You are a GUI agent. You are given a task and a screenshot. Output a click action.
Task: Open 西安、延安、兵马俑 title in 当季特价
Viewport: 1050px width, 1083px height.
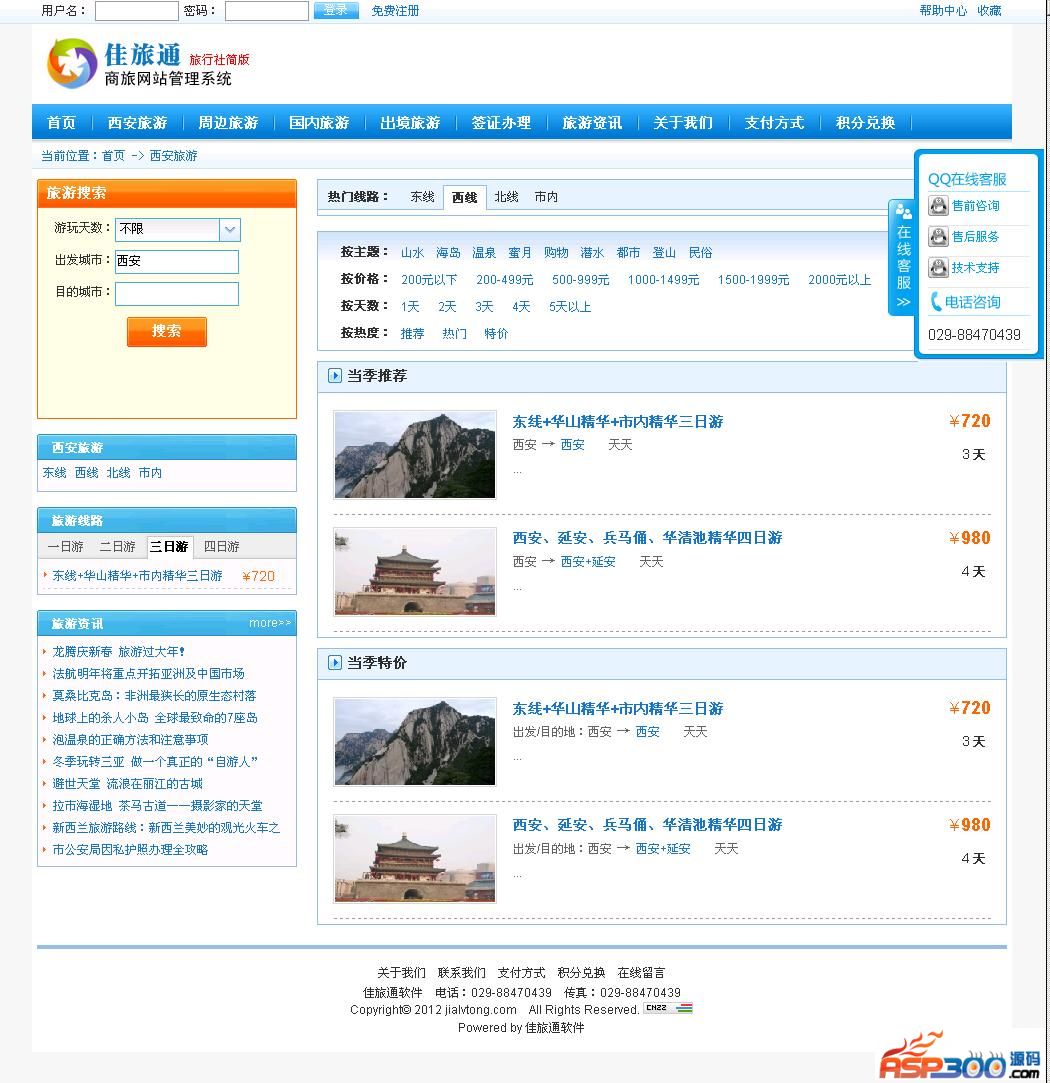[647, 825]
